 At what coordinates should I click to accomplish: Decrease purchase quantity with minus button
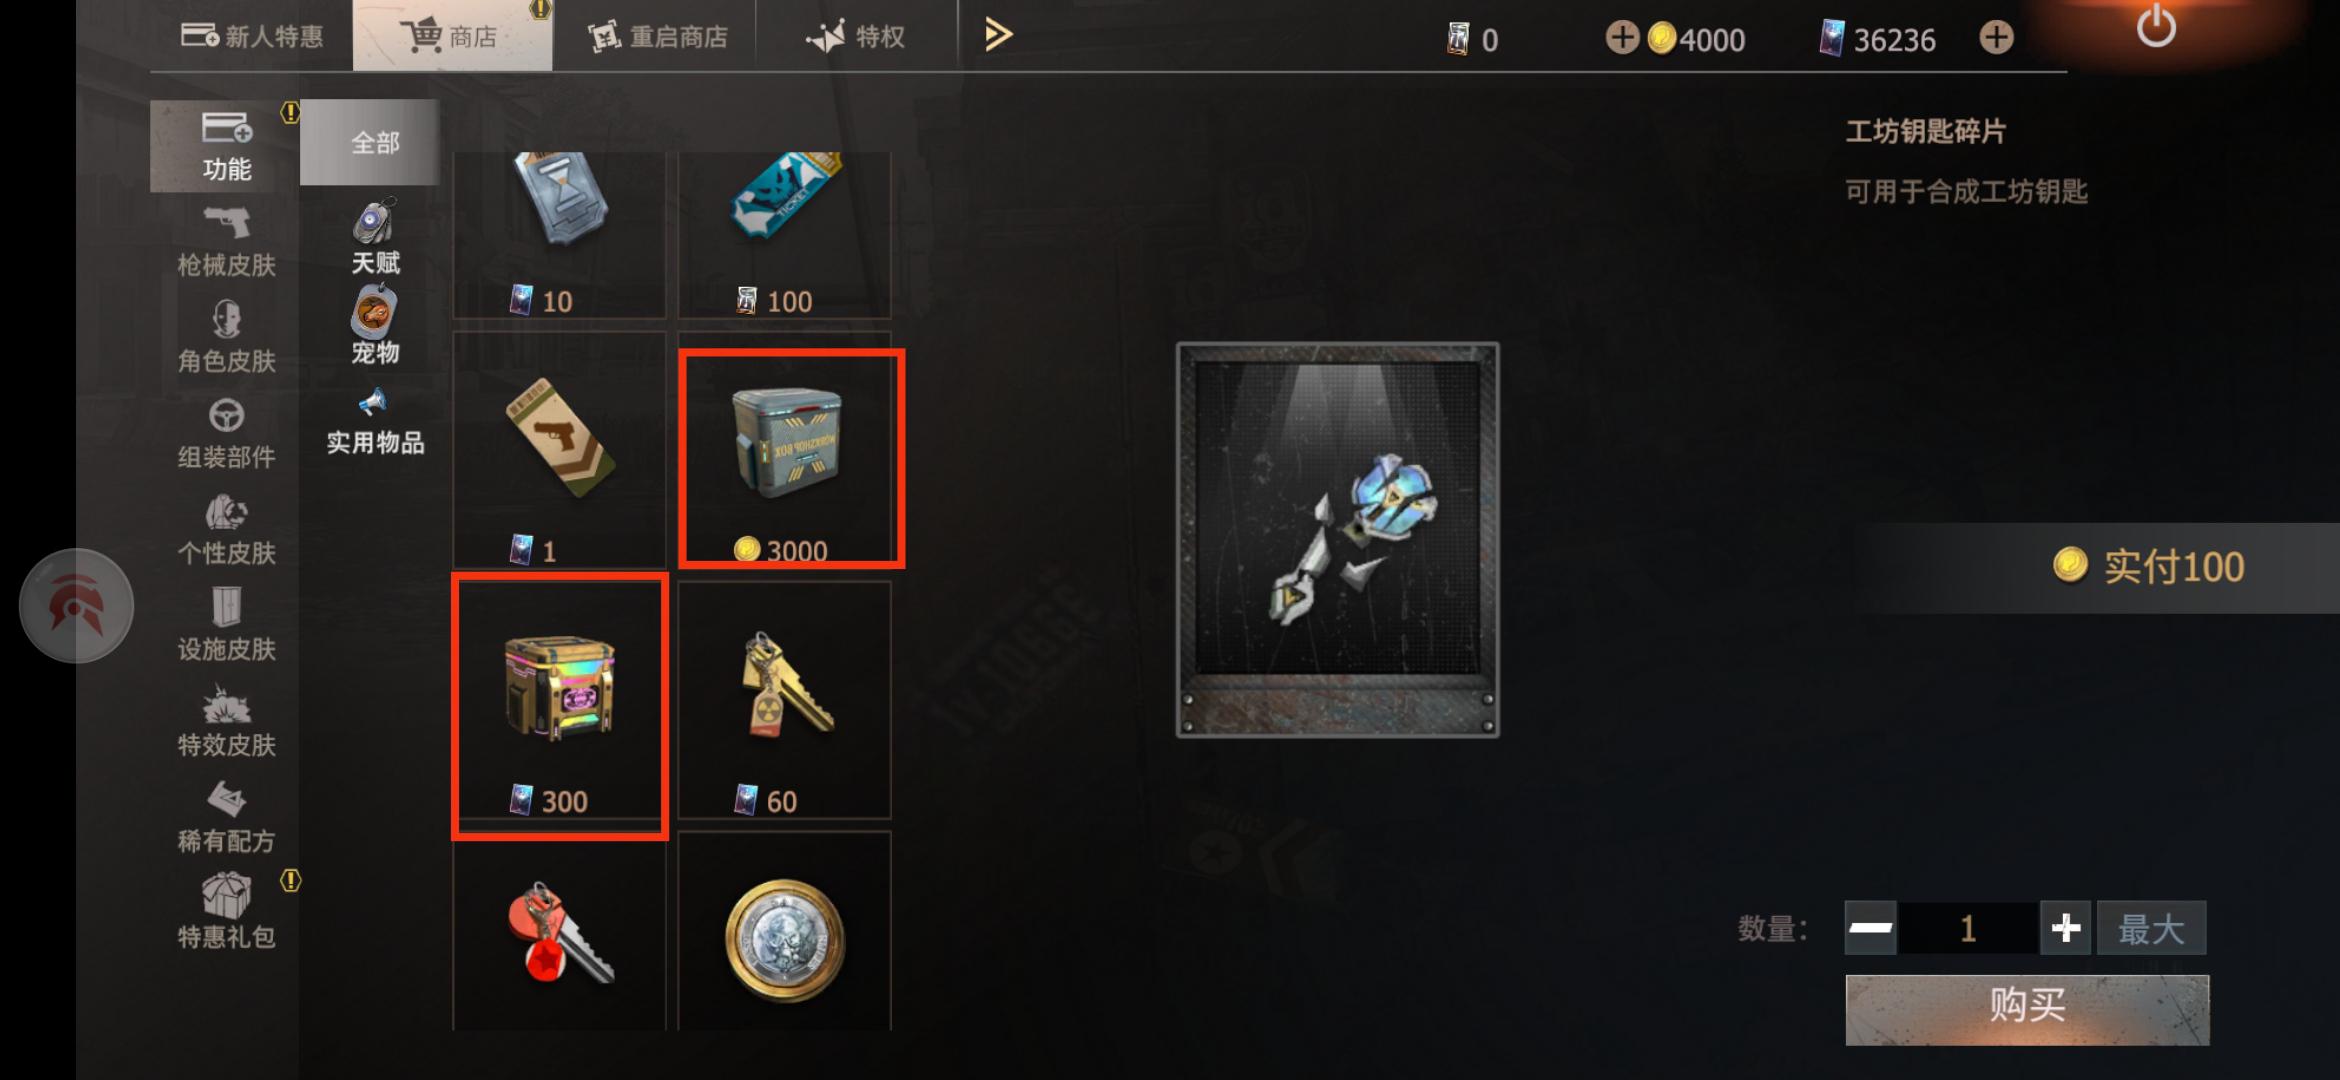[x=1870, y=928]
